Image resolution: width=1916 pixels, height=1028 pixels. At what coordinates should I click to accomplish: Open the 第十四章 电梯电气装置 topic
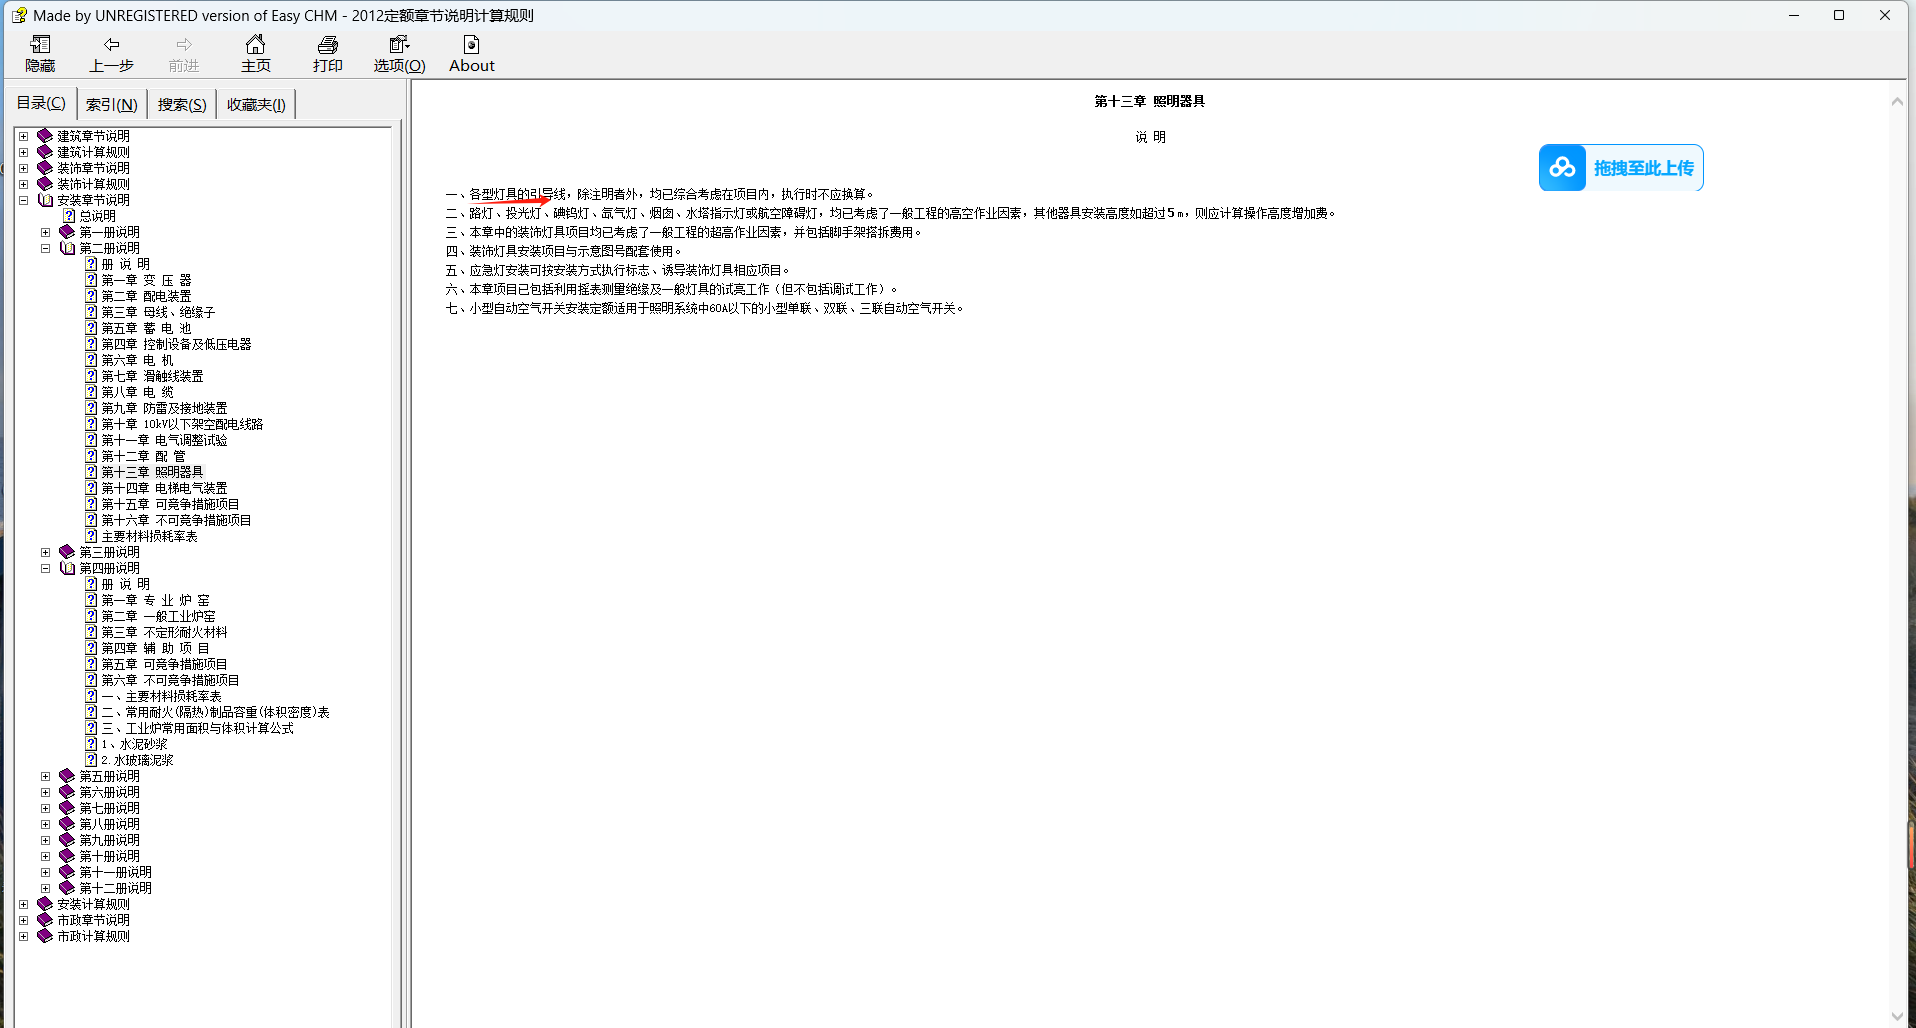pyautogui.click(x=164, y=488)
